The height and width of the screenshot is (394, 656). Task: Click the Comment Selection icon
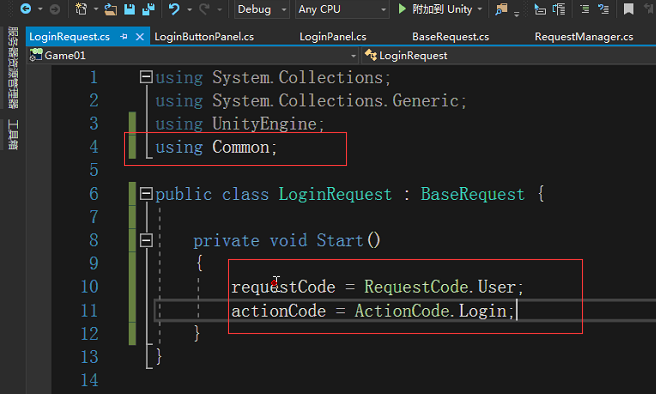pos(585,9)
